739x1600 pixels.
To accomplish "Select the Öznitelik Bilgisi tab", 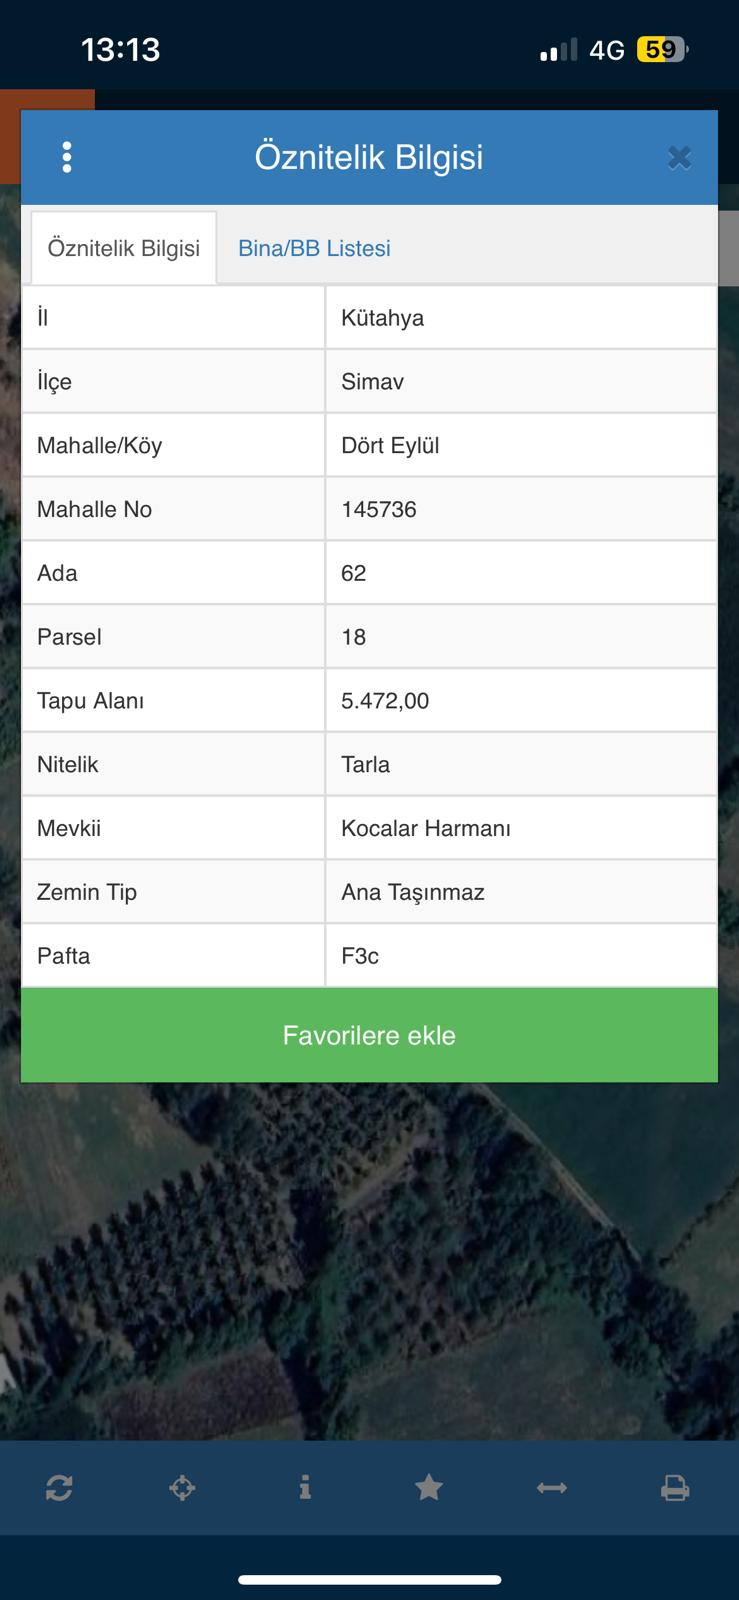I will click(124, 248).
